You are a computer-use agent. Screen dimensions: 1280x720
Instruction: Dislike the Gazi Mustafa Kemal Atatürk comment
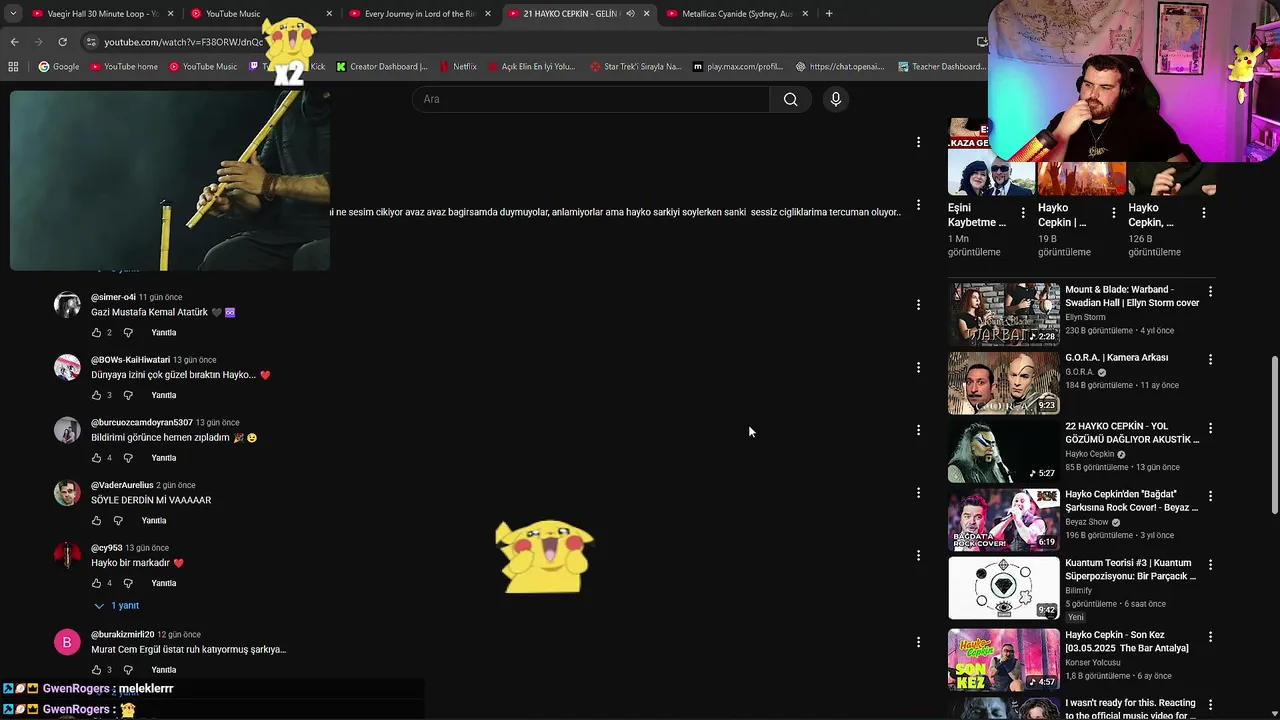pyautogui.click(x=128, y=332)
